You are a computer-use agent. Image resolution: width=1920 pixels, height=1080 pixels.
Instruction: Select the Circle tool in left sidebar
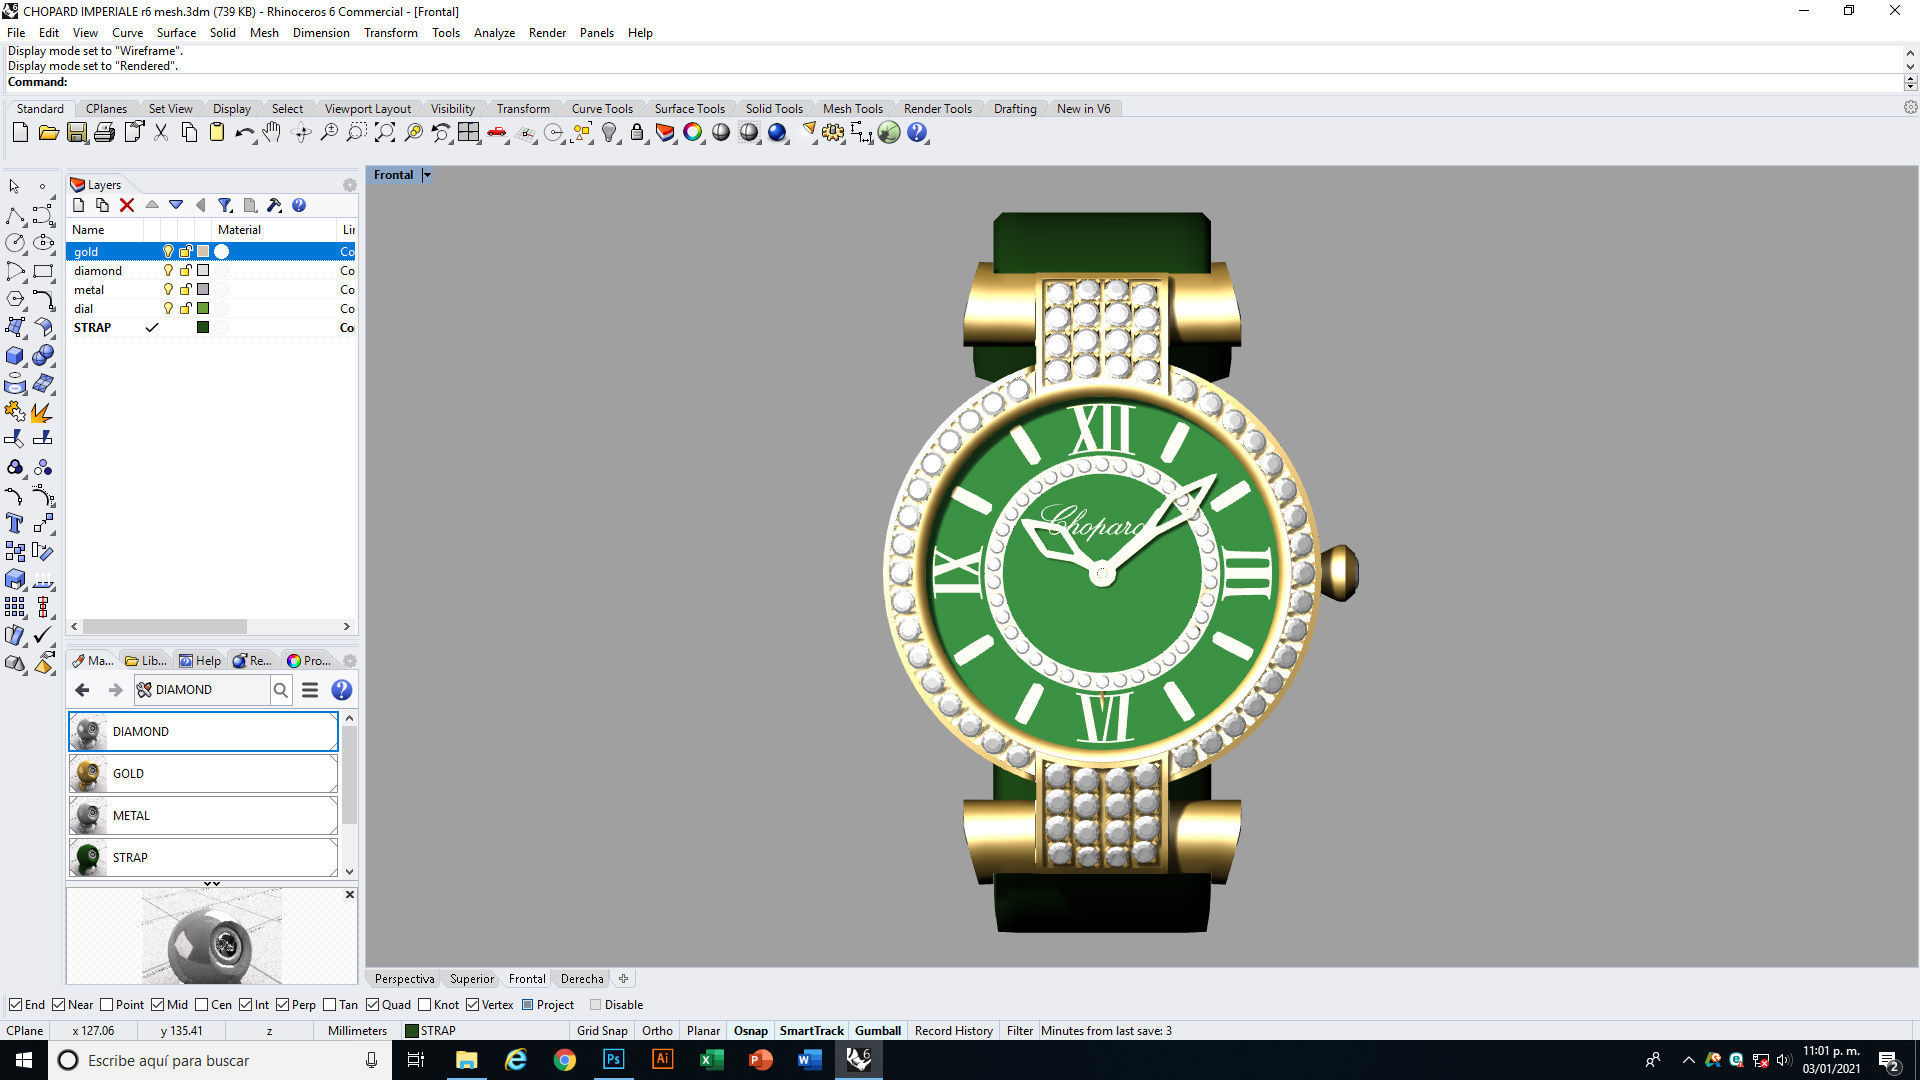coord(15,243)
